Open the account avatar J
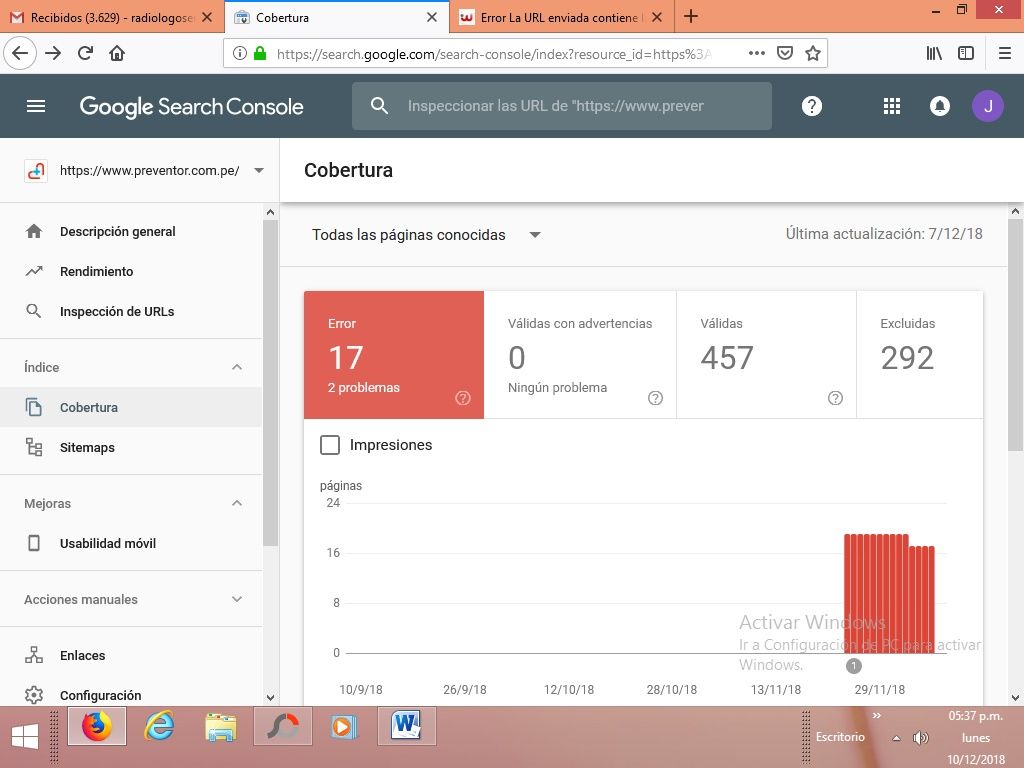The image size is (1024, 768). (987, 106)
